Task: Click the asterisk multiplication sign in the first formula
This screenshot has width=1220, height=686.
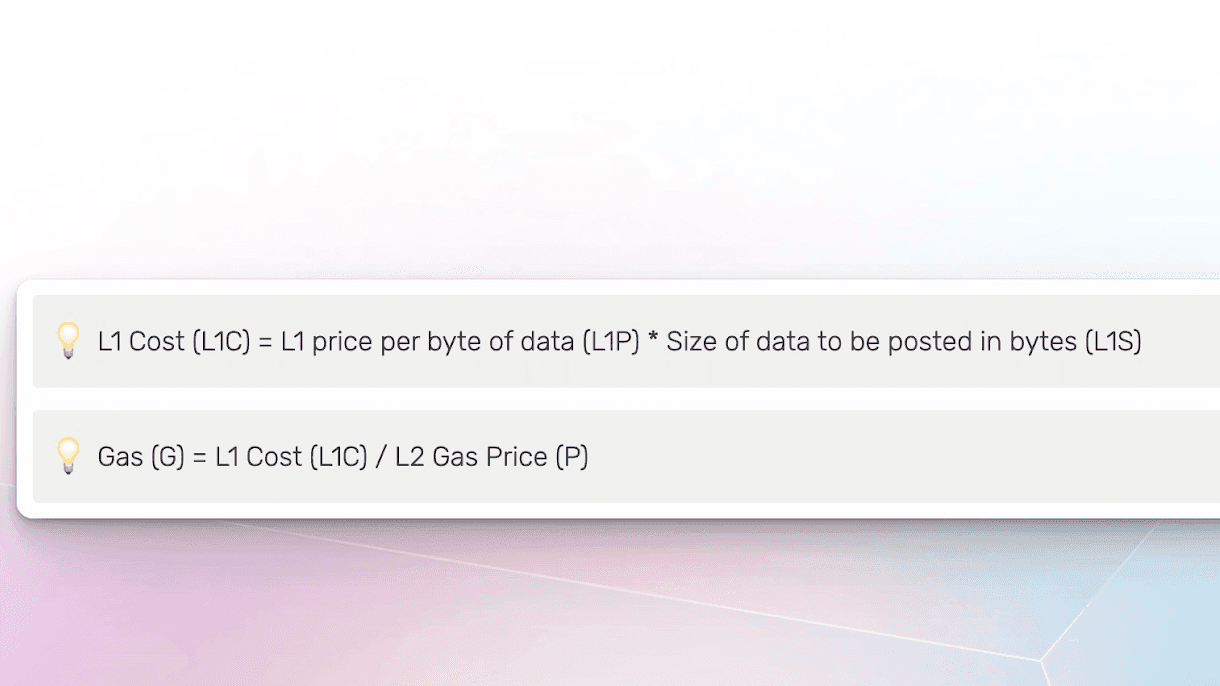Action: 654,340
